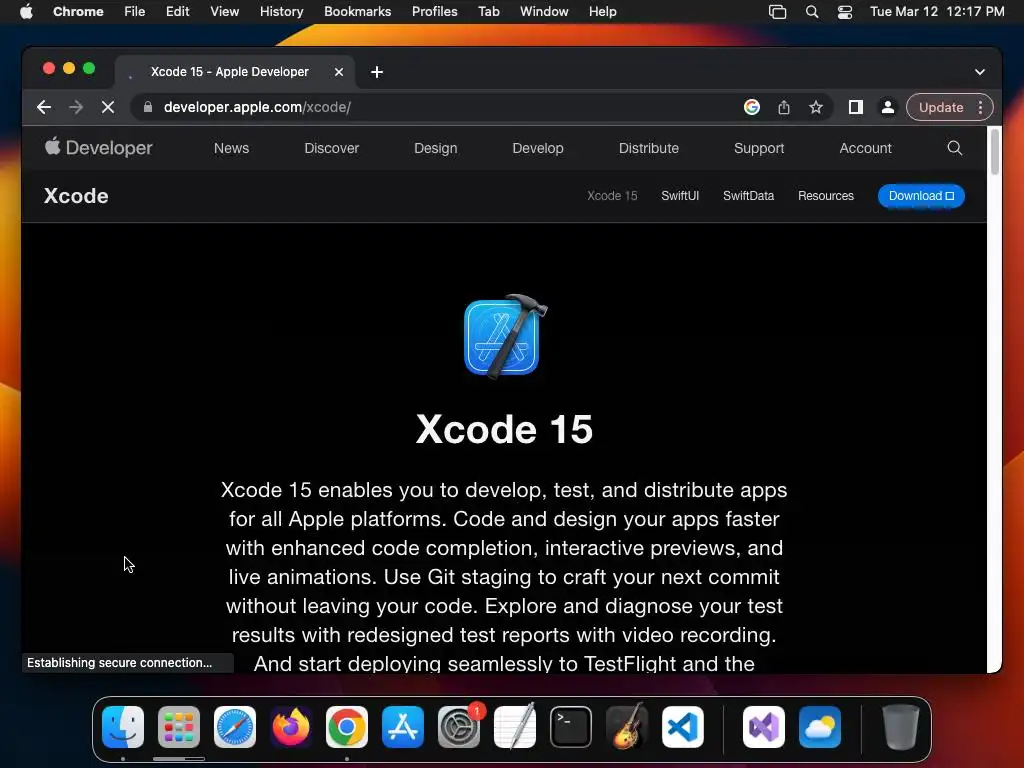The width and height of the screenshot is (1024, 768).
Task: Open Finder from the dock
Action: tap(123, 727)
